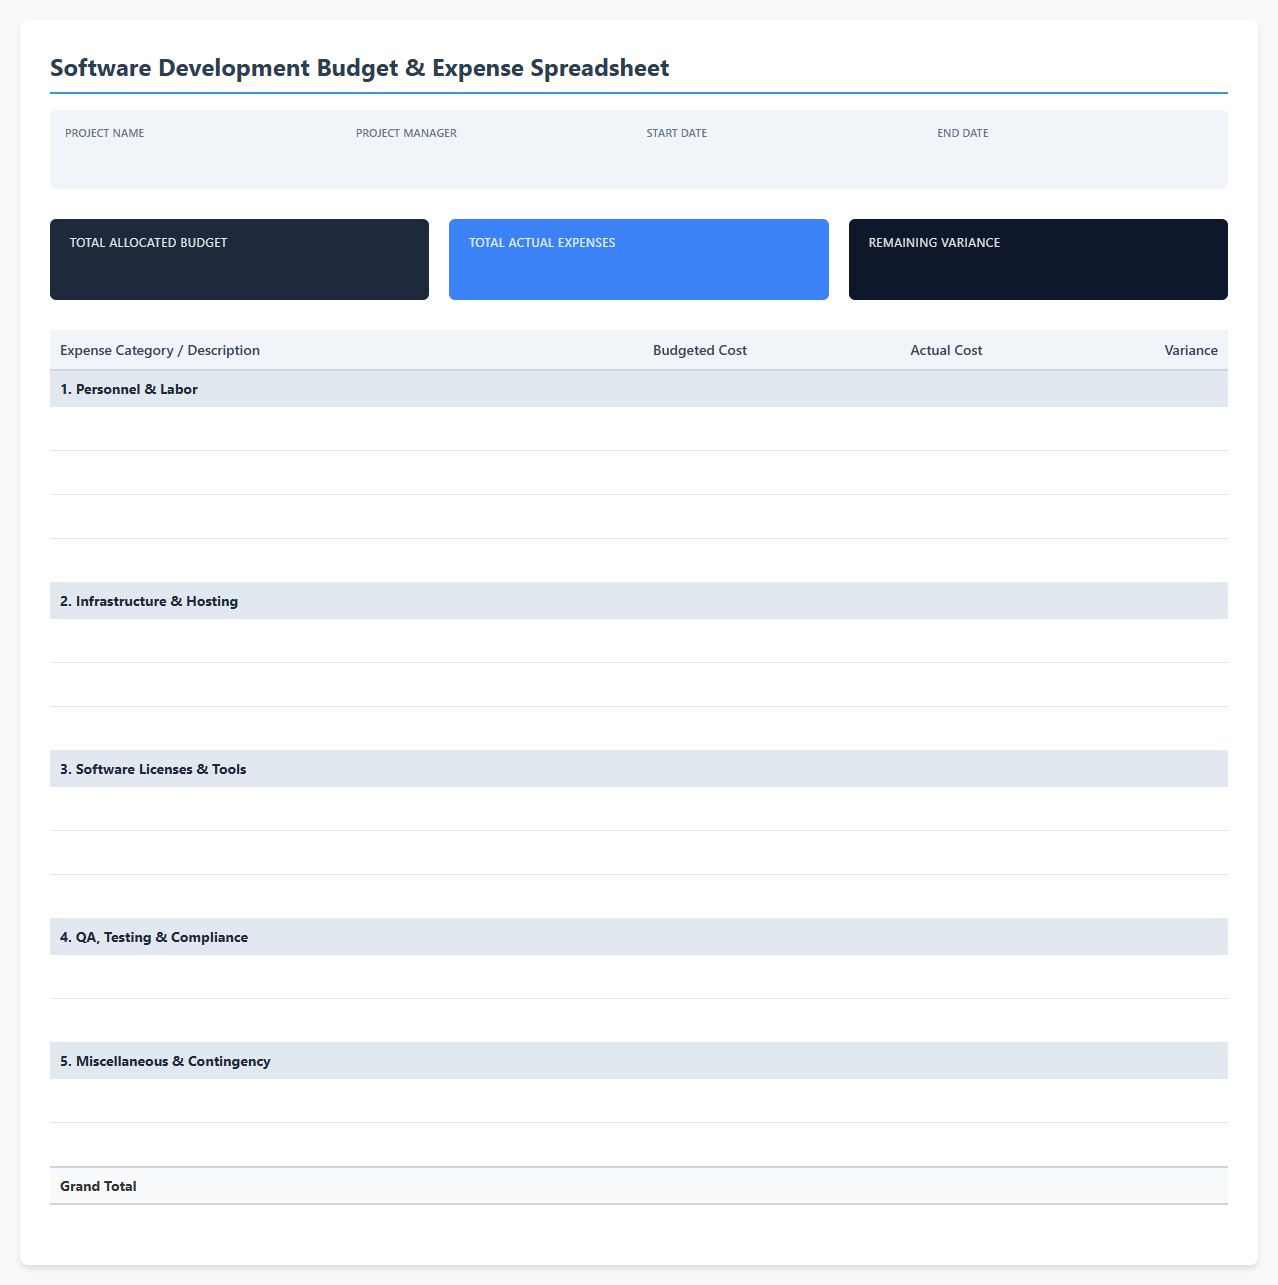Select the Total Allocated Budget card
This screenshot has width=1278, height=1285.
(x=239, y=259)
